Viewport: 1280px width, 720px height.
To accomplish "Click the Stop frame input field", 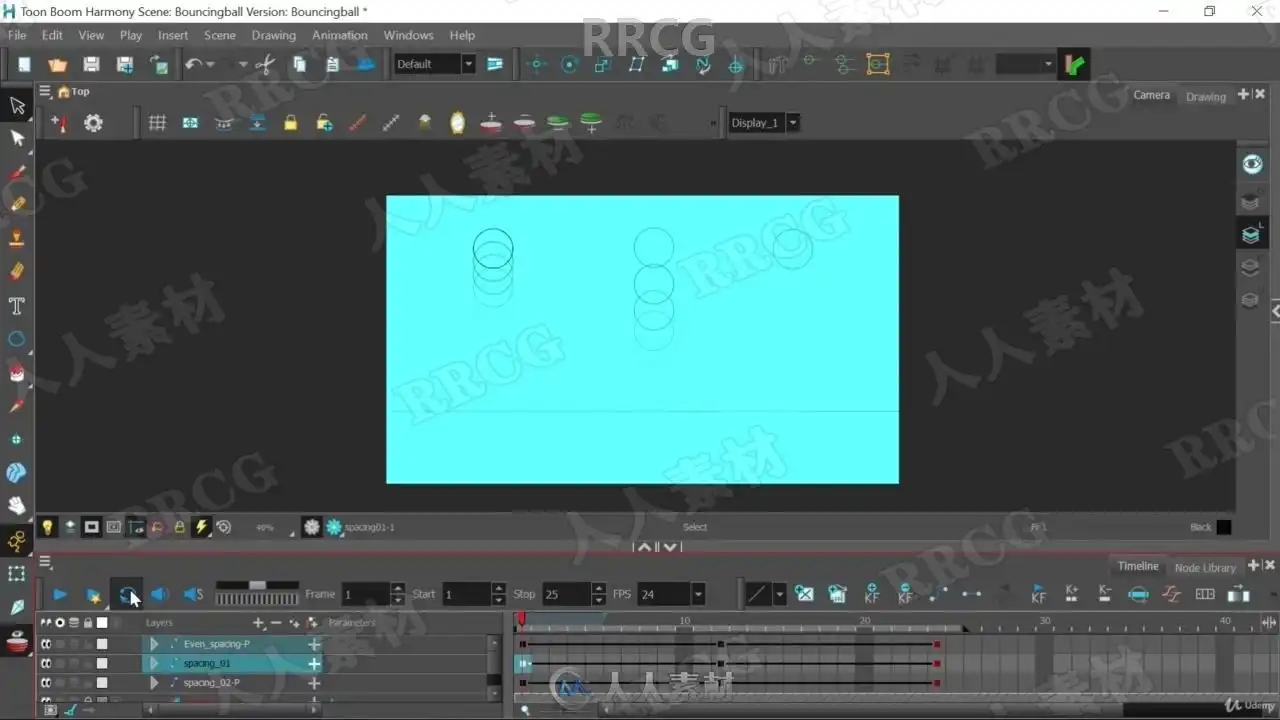I will coord(567,594).
